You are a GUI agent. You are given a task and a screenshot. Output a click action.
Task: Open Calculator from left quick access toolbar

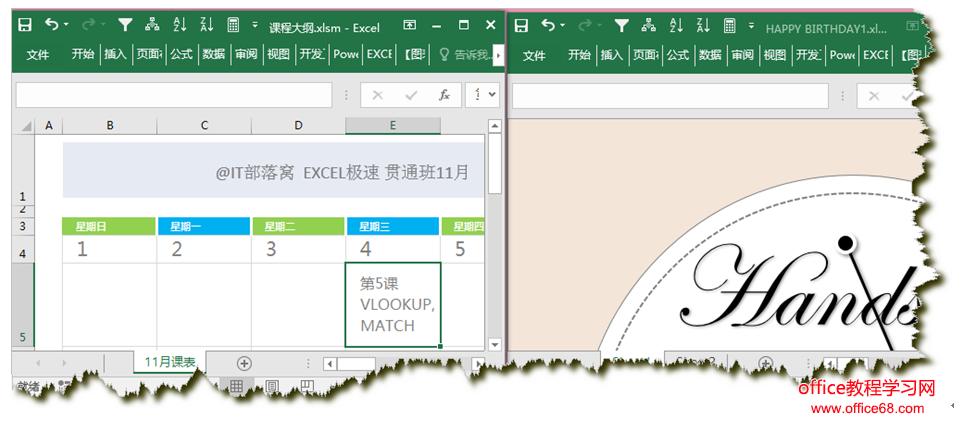pyautogui.click(x=233, y=25)
